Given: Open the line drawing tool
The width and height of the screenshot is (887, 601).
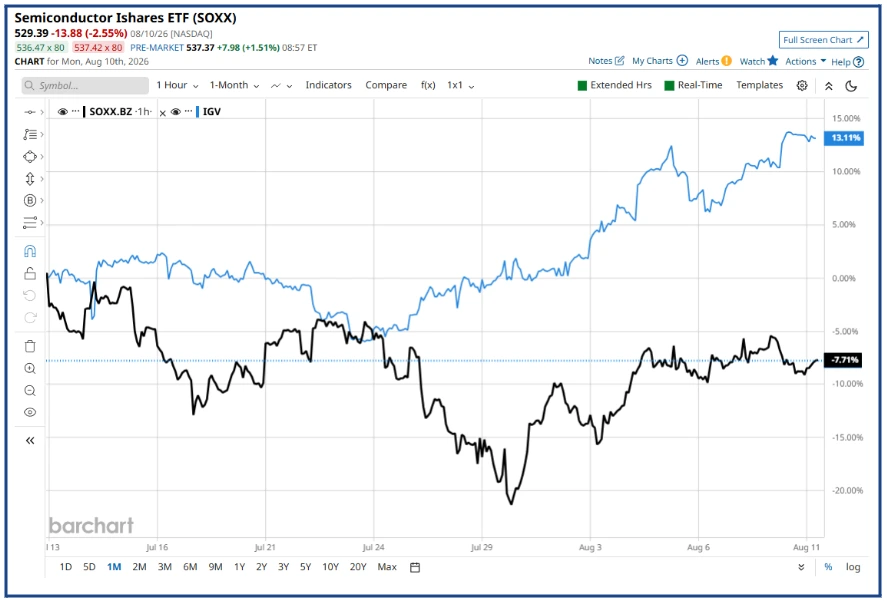Looking at the screenshot, I should pyautogui.click(x=29, y=112).
